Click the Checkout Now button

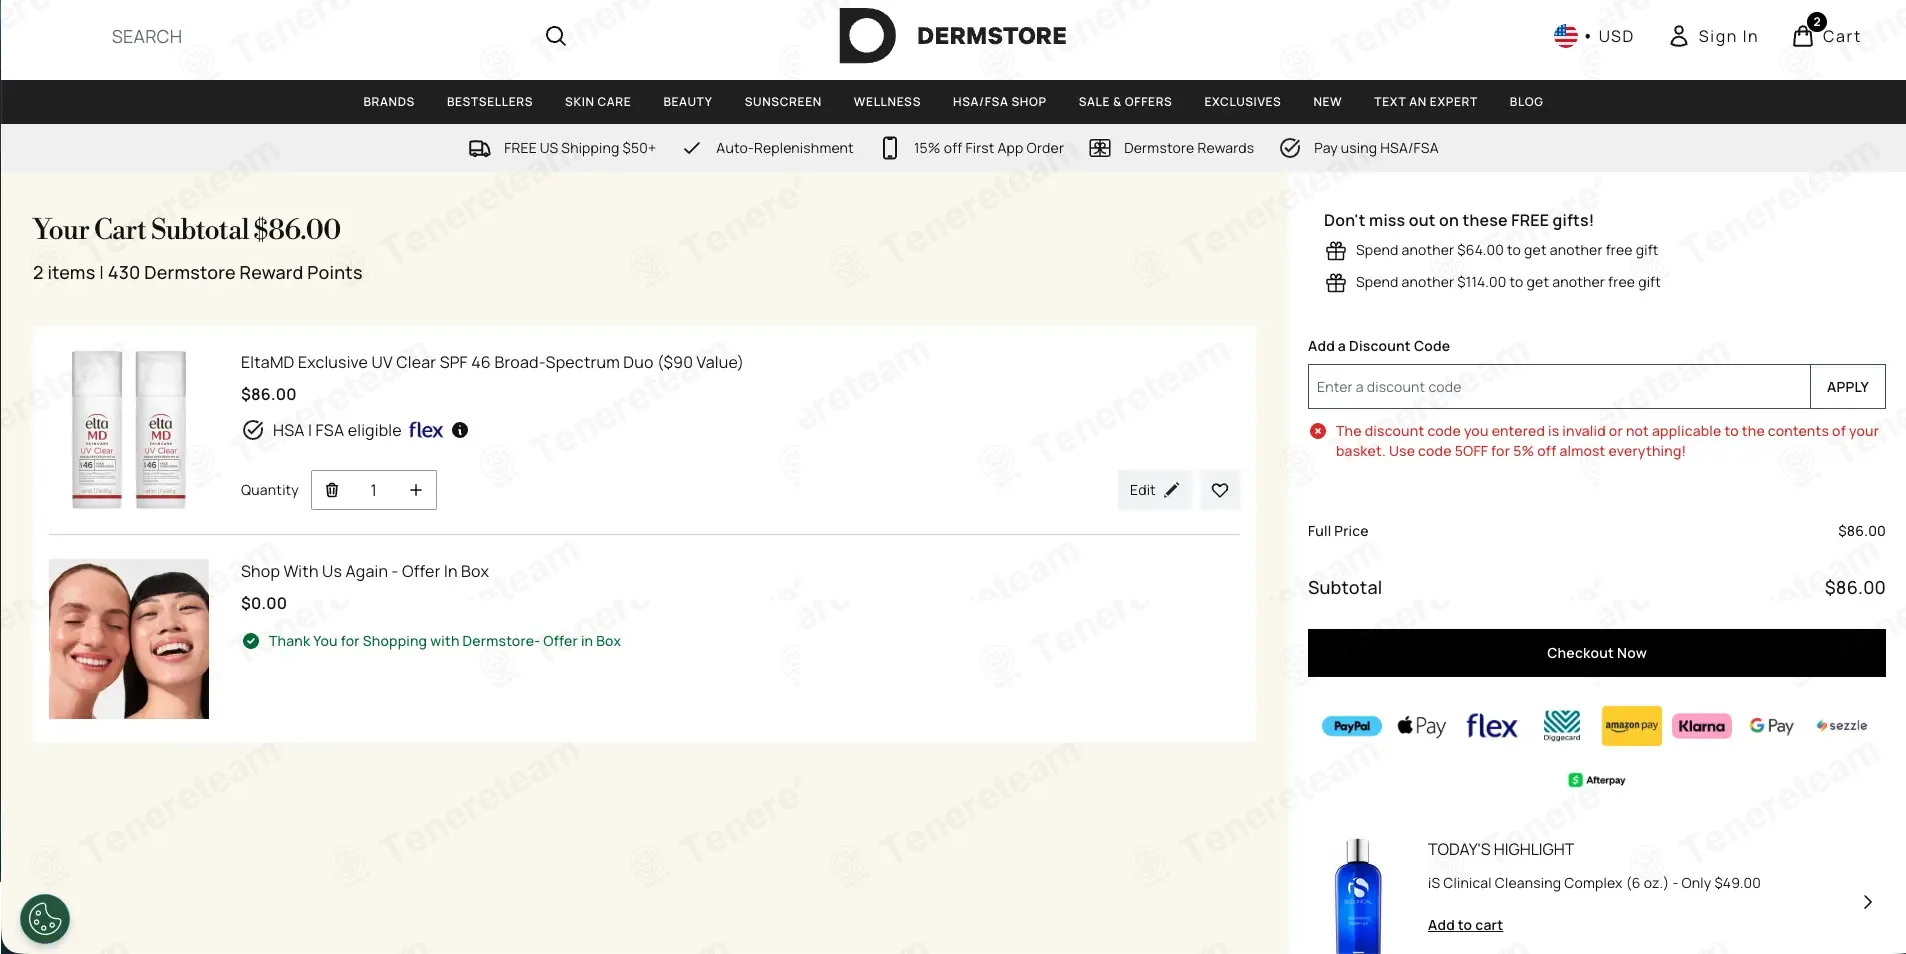(x=1597, y=653)
